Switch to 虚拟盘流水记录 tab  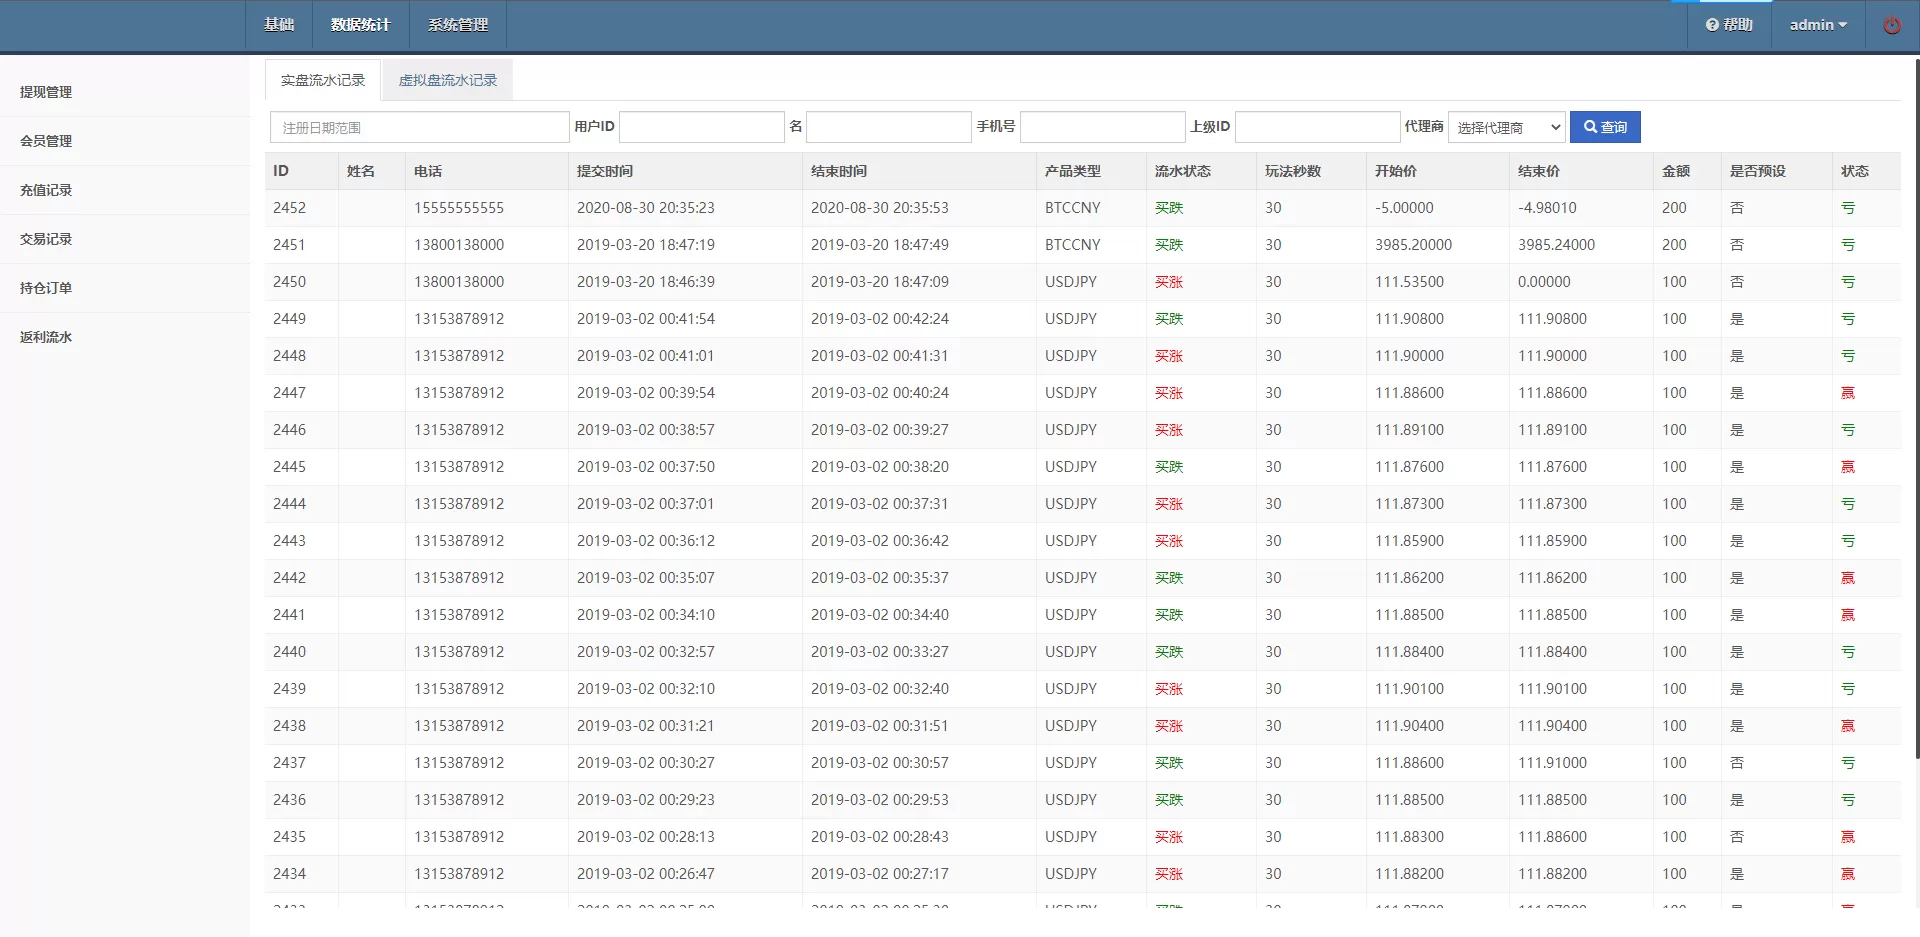pos(447,80)
